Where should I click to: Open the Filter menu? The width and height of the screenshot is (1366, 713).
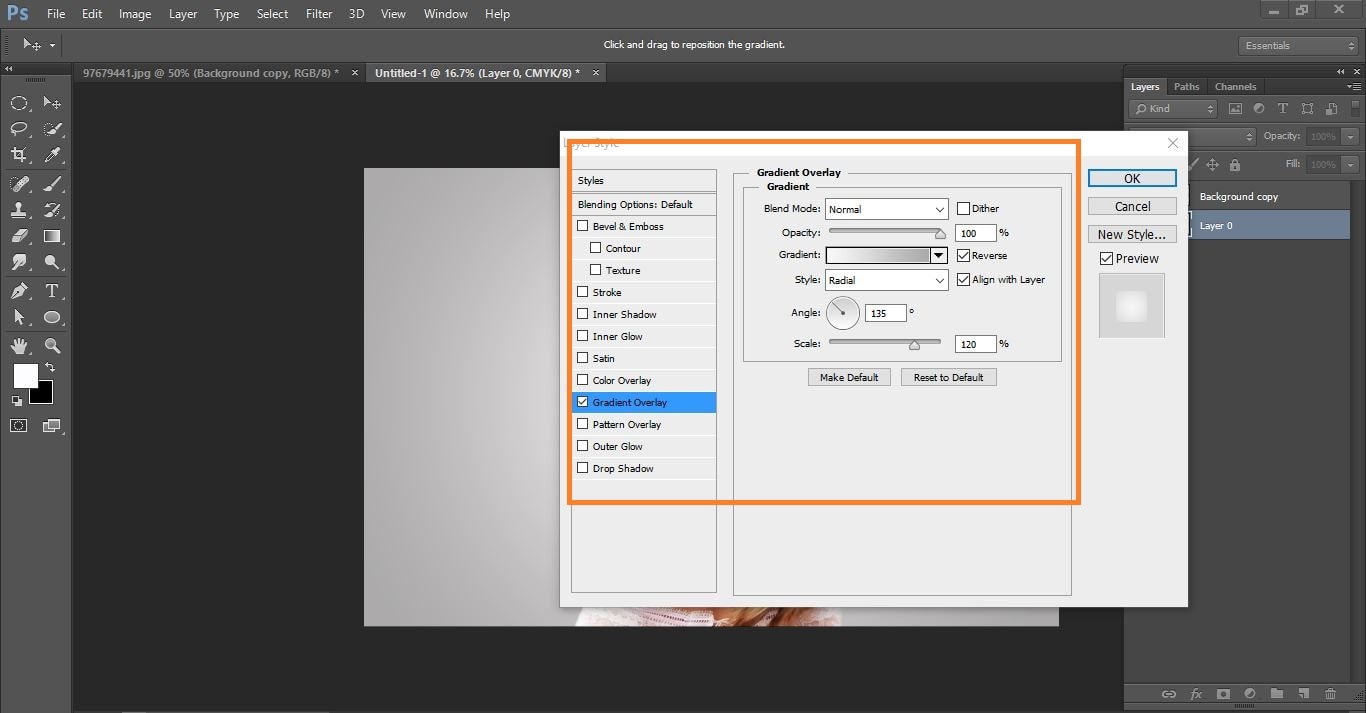tap(318, 13)
